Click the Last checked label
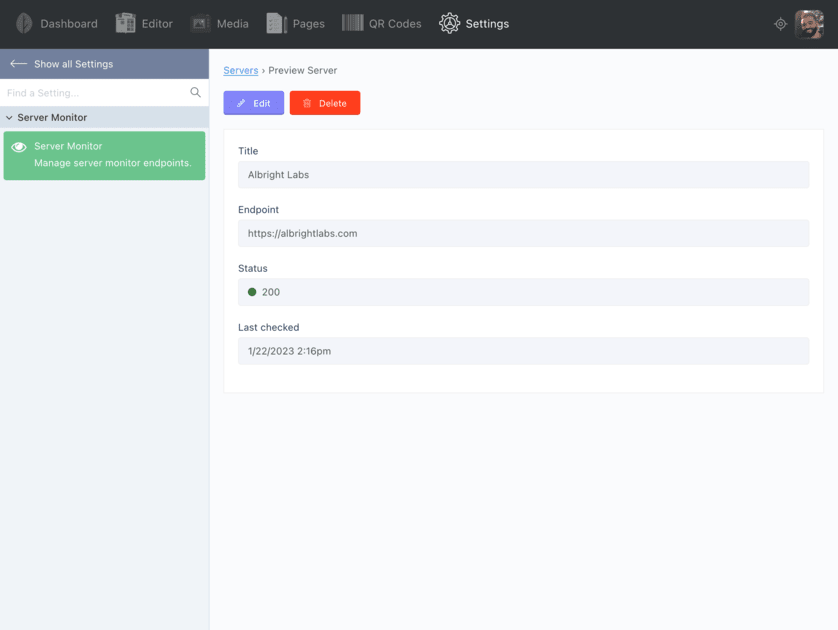 269,327
